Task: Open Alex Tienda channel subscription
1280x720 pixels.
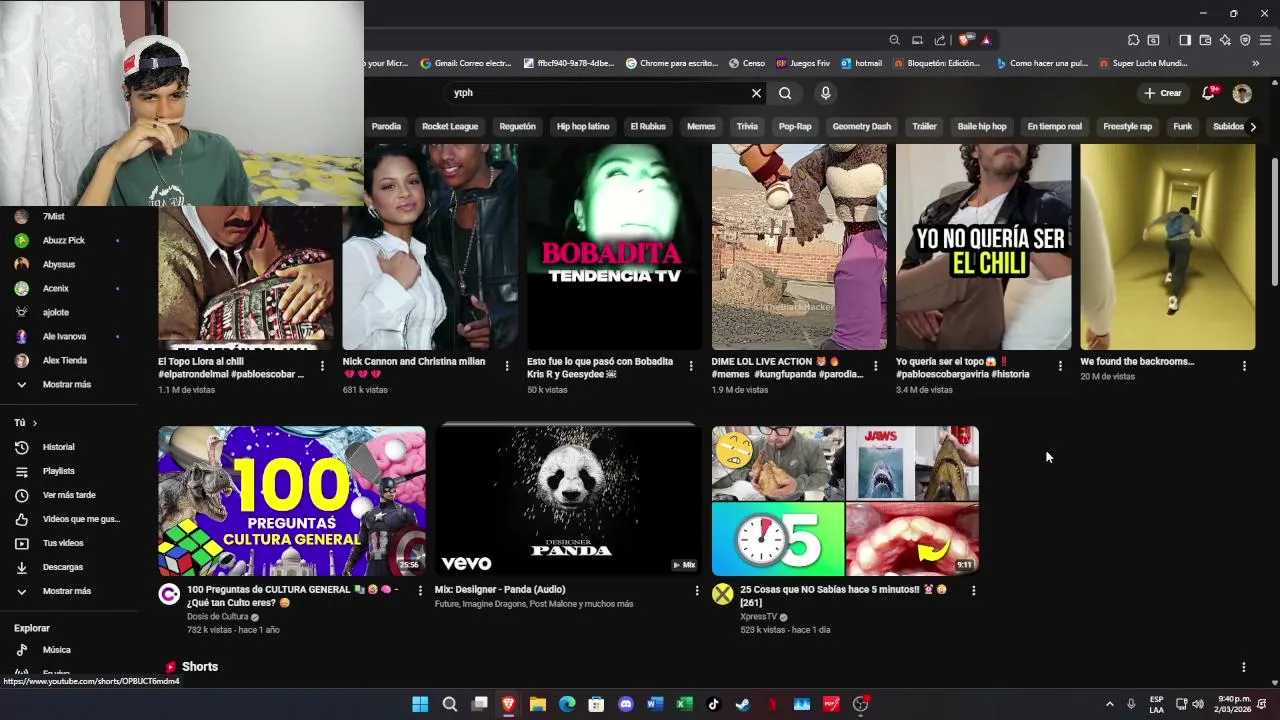Action: [x=64, y=361]
